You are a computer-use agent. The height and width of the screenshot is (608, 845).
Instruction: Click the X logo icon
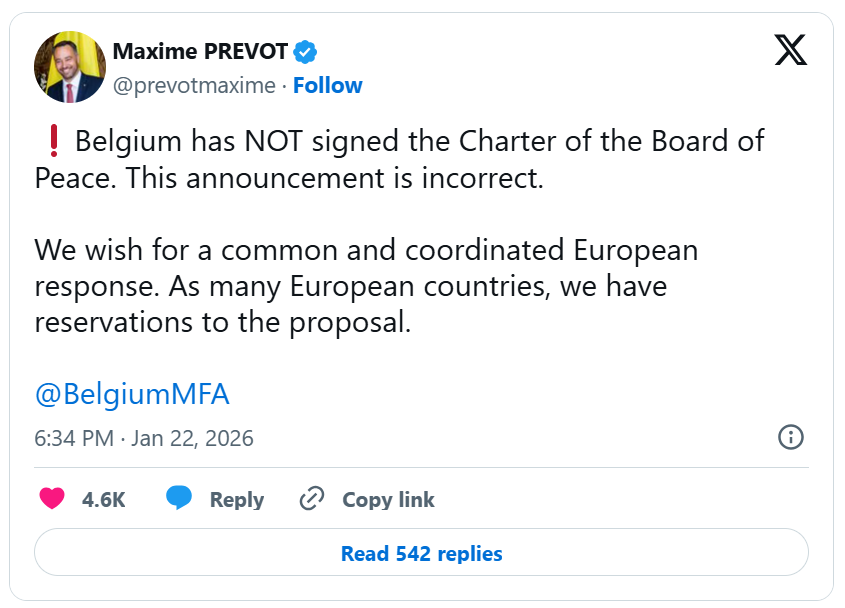pyautogui.click(x=790, y=49)
